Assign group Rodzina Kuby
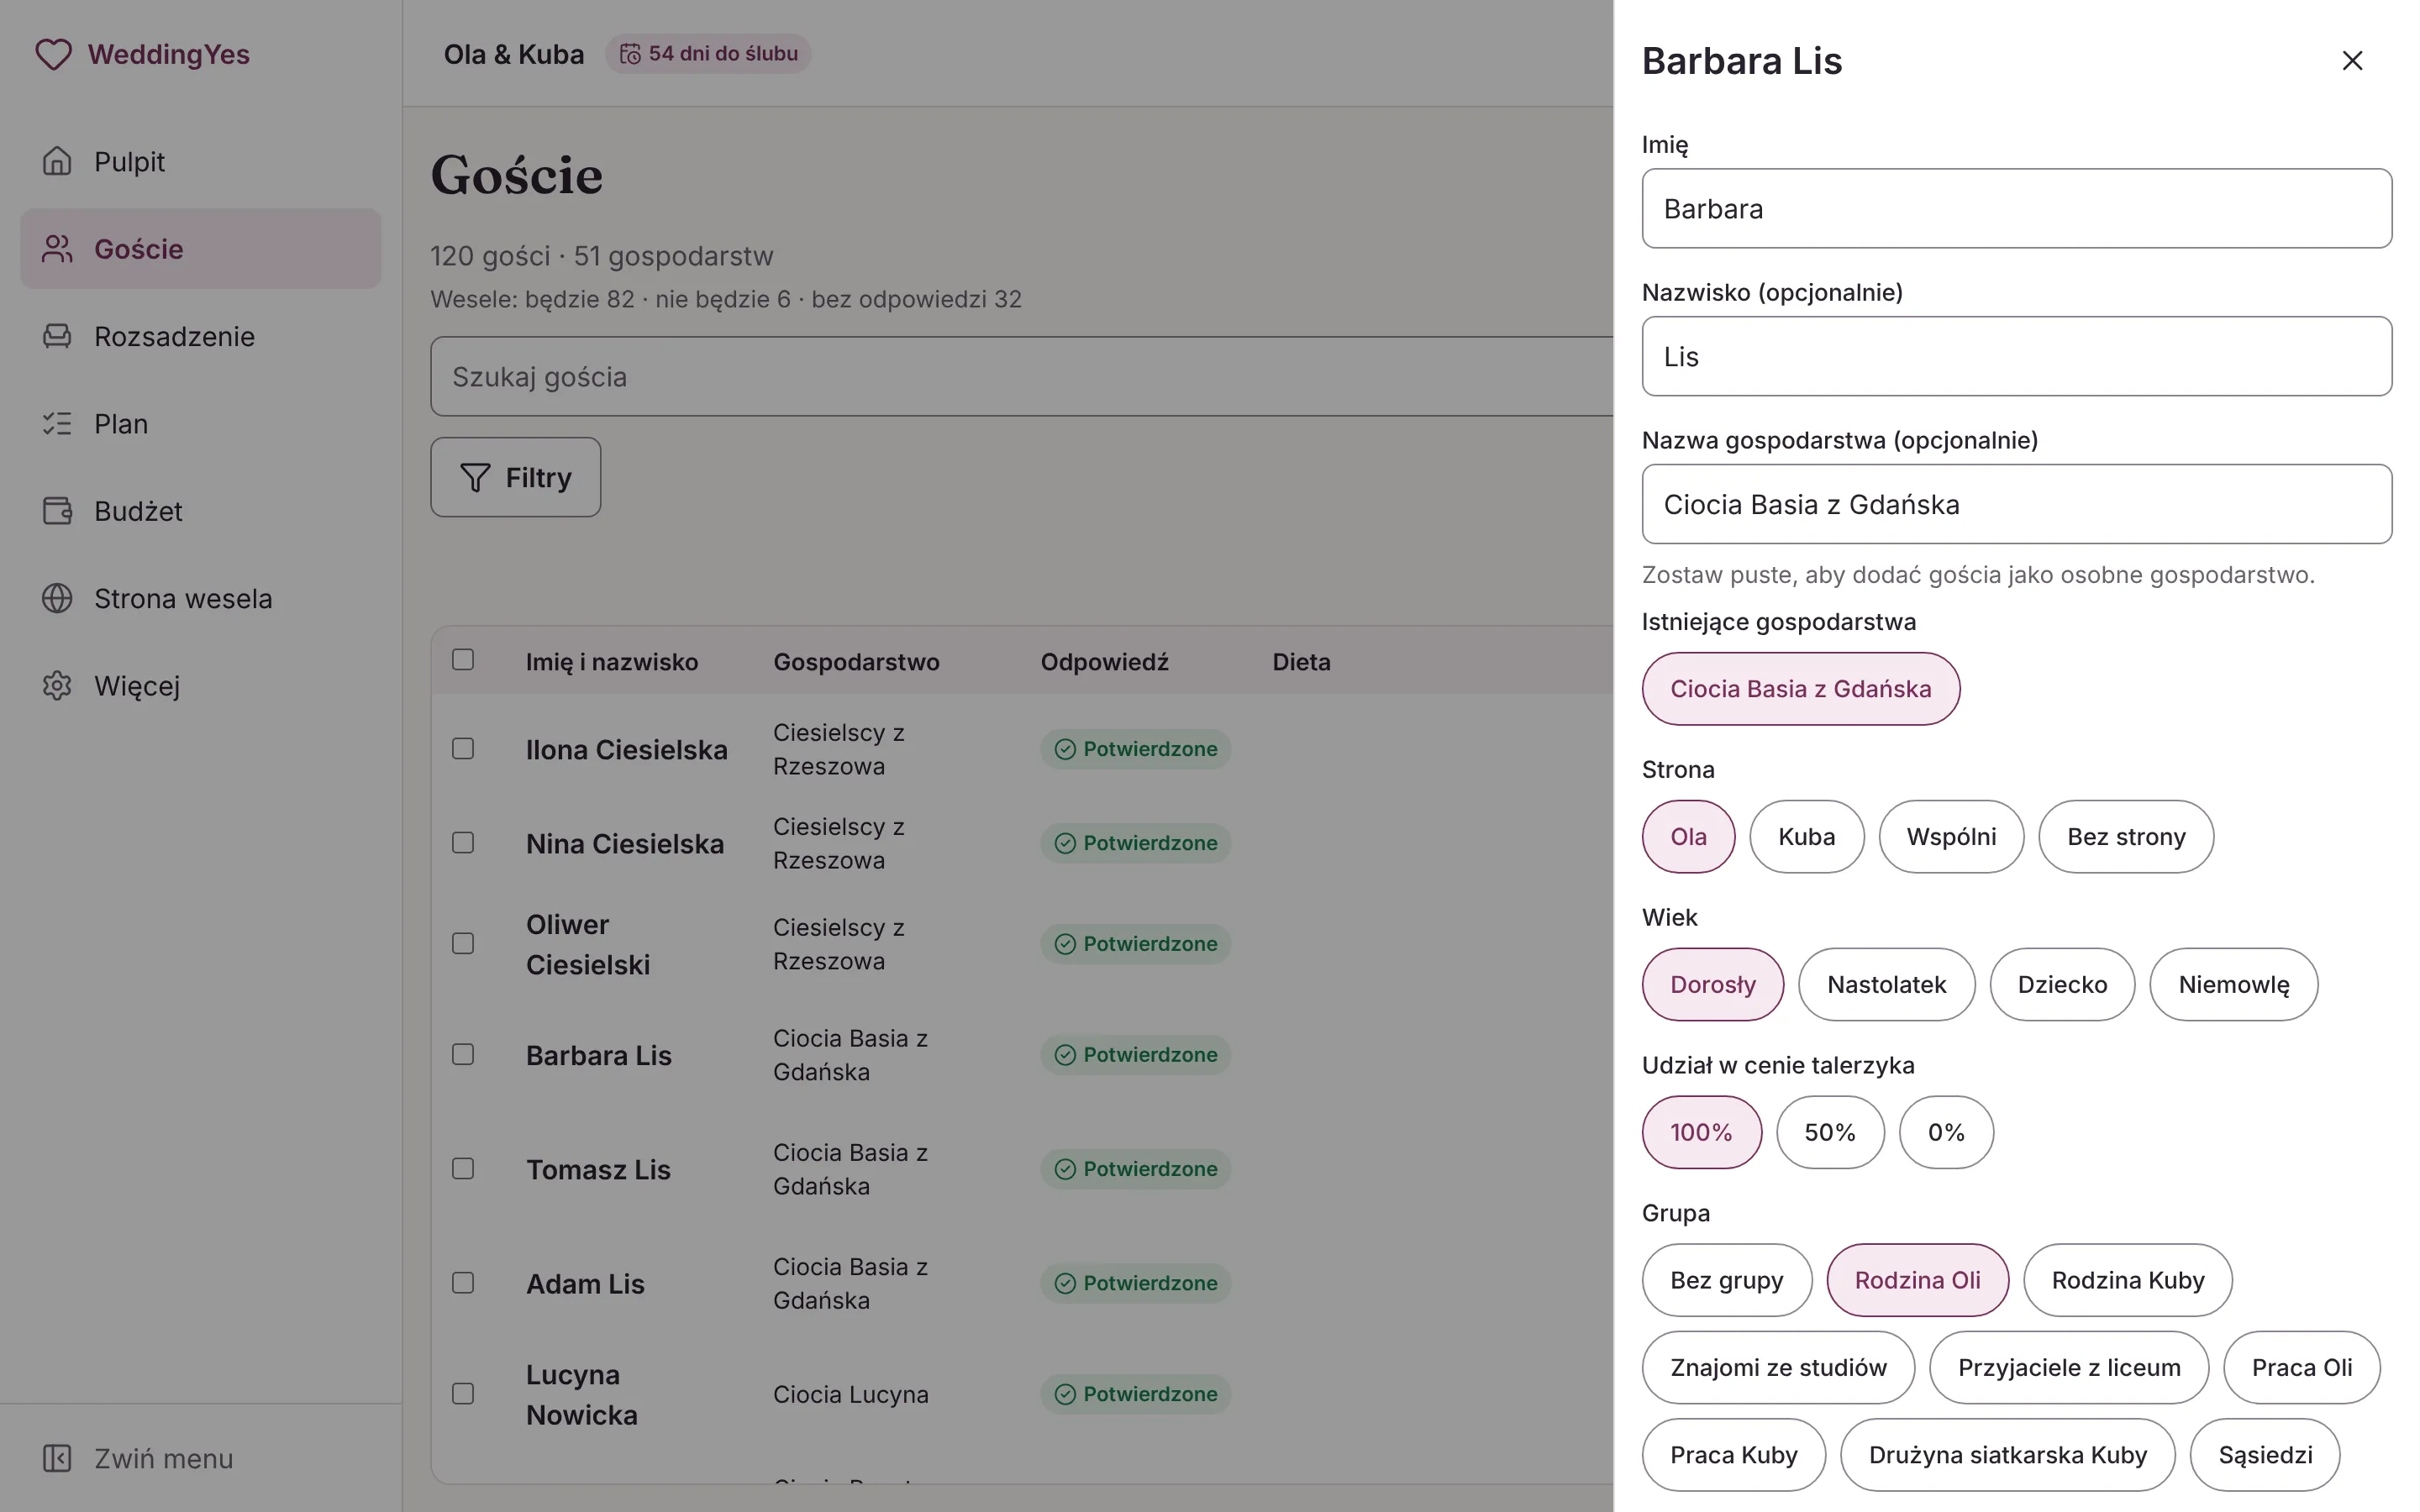This screenshot has height=1512, width=2420. point(2127,1281)
